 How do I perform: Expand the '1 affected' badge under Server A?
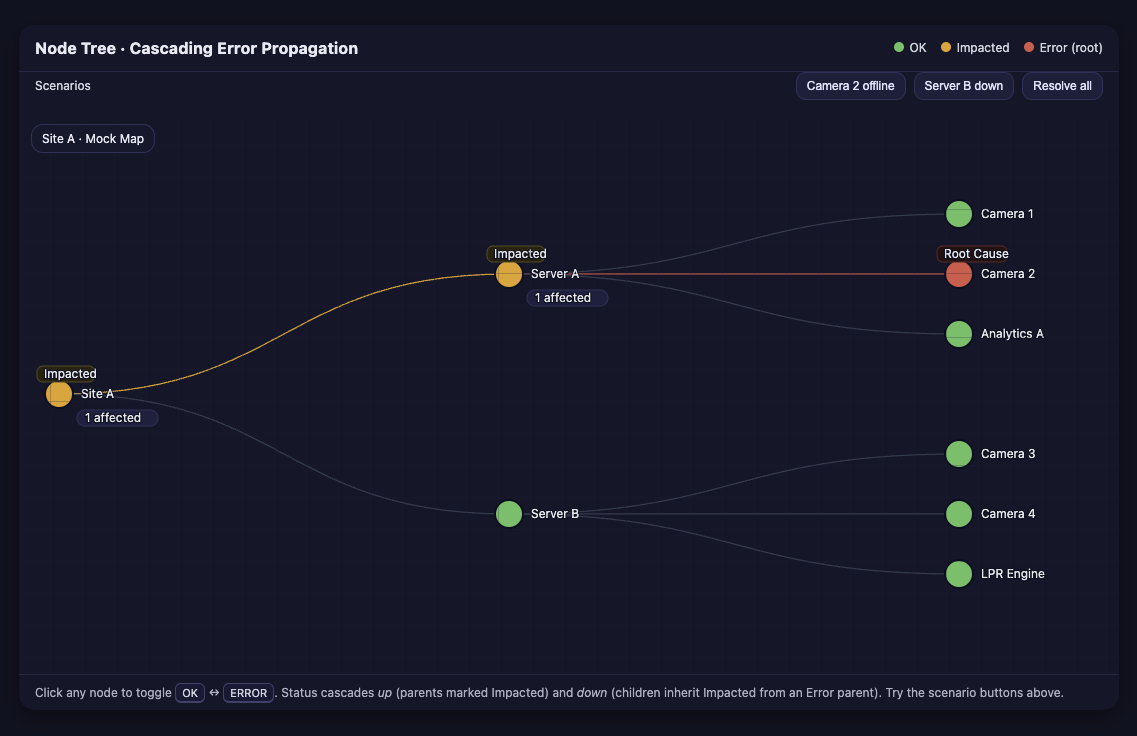point(566,297)
